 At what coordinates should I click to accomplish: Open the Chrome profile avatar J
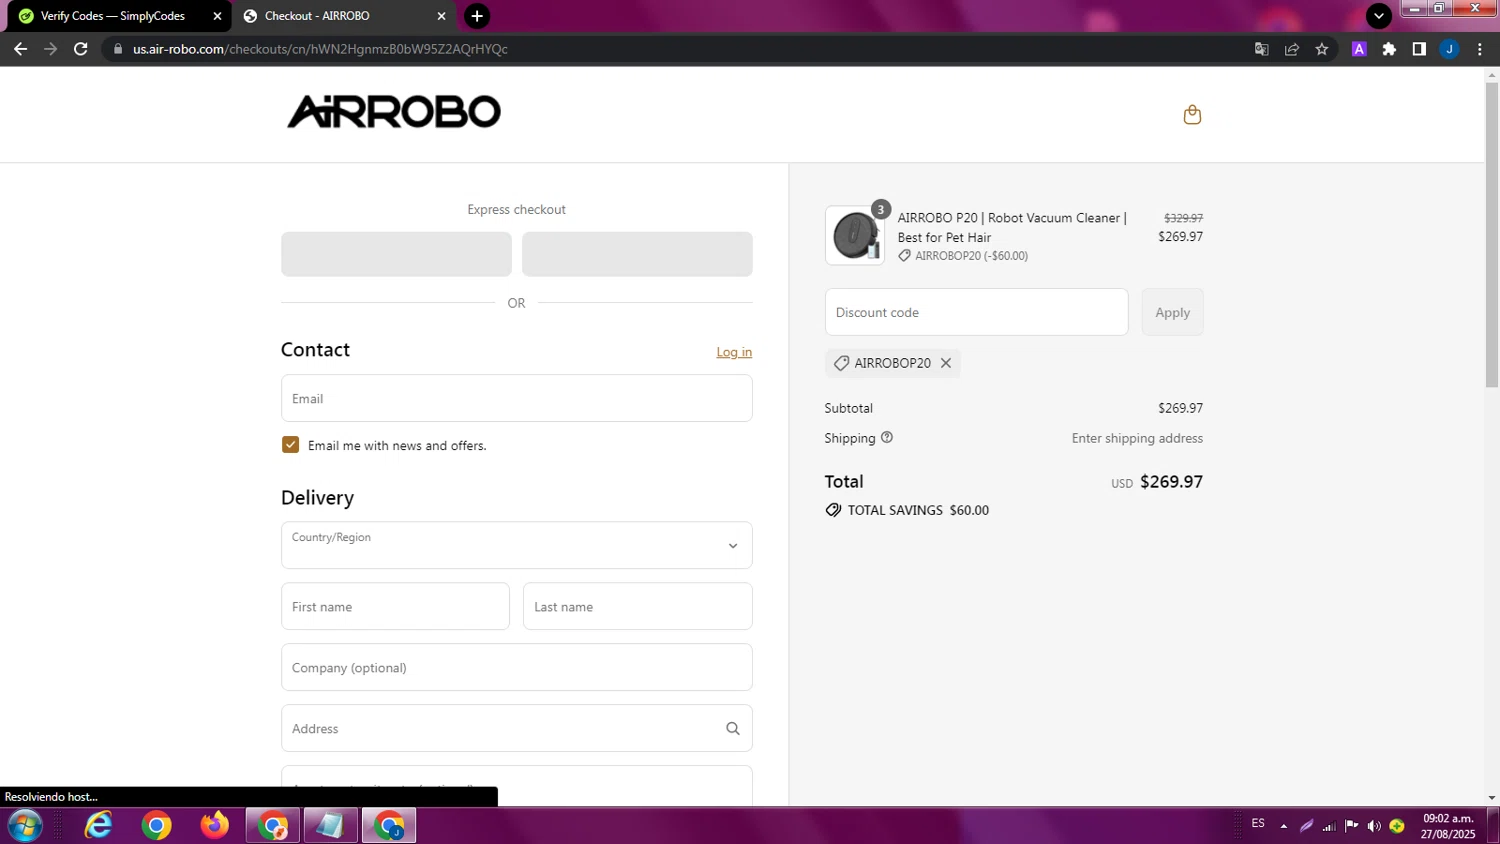click(1449, 49)
